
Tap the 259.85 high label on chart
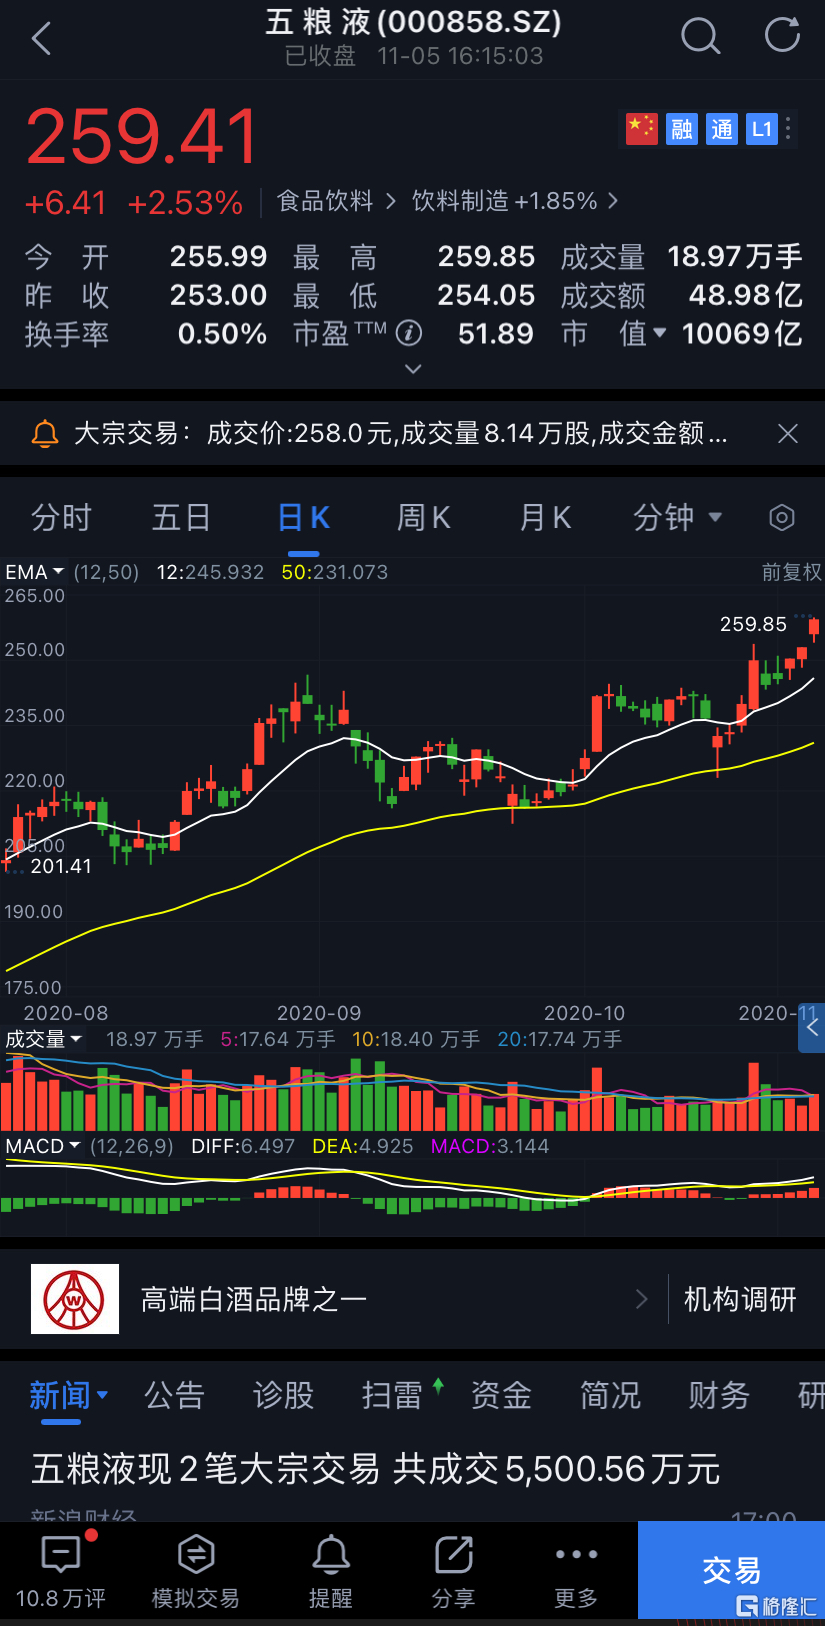click(x=753, y=624)
